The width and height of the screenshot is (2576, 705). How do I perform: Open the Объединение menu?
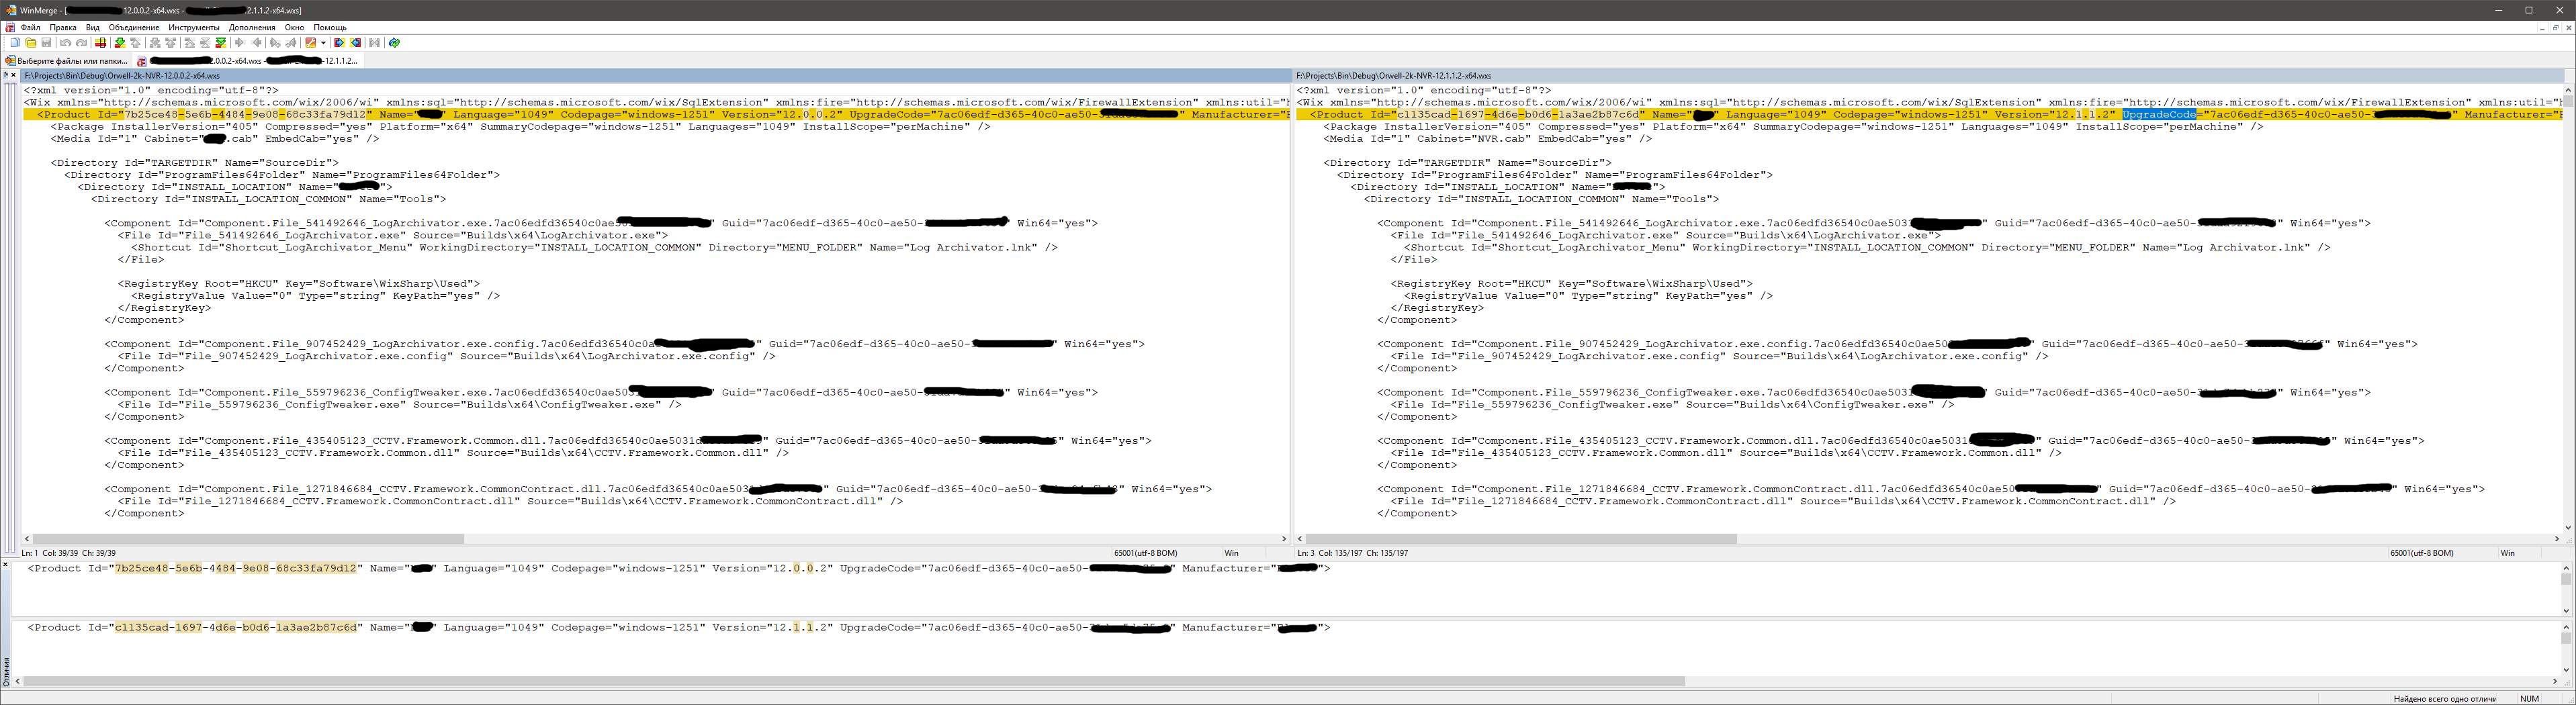click(134, 28)
